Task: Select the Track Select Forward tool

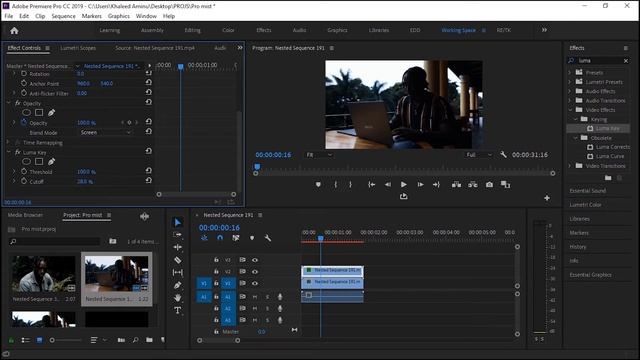Action: [x=177, y=235]
